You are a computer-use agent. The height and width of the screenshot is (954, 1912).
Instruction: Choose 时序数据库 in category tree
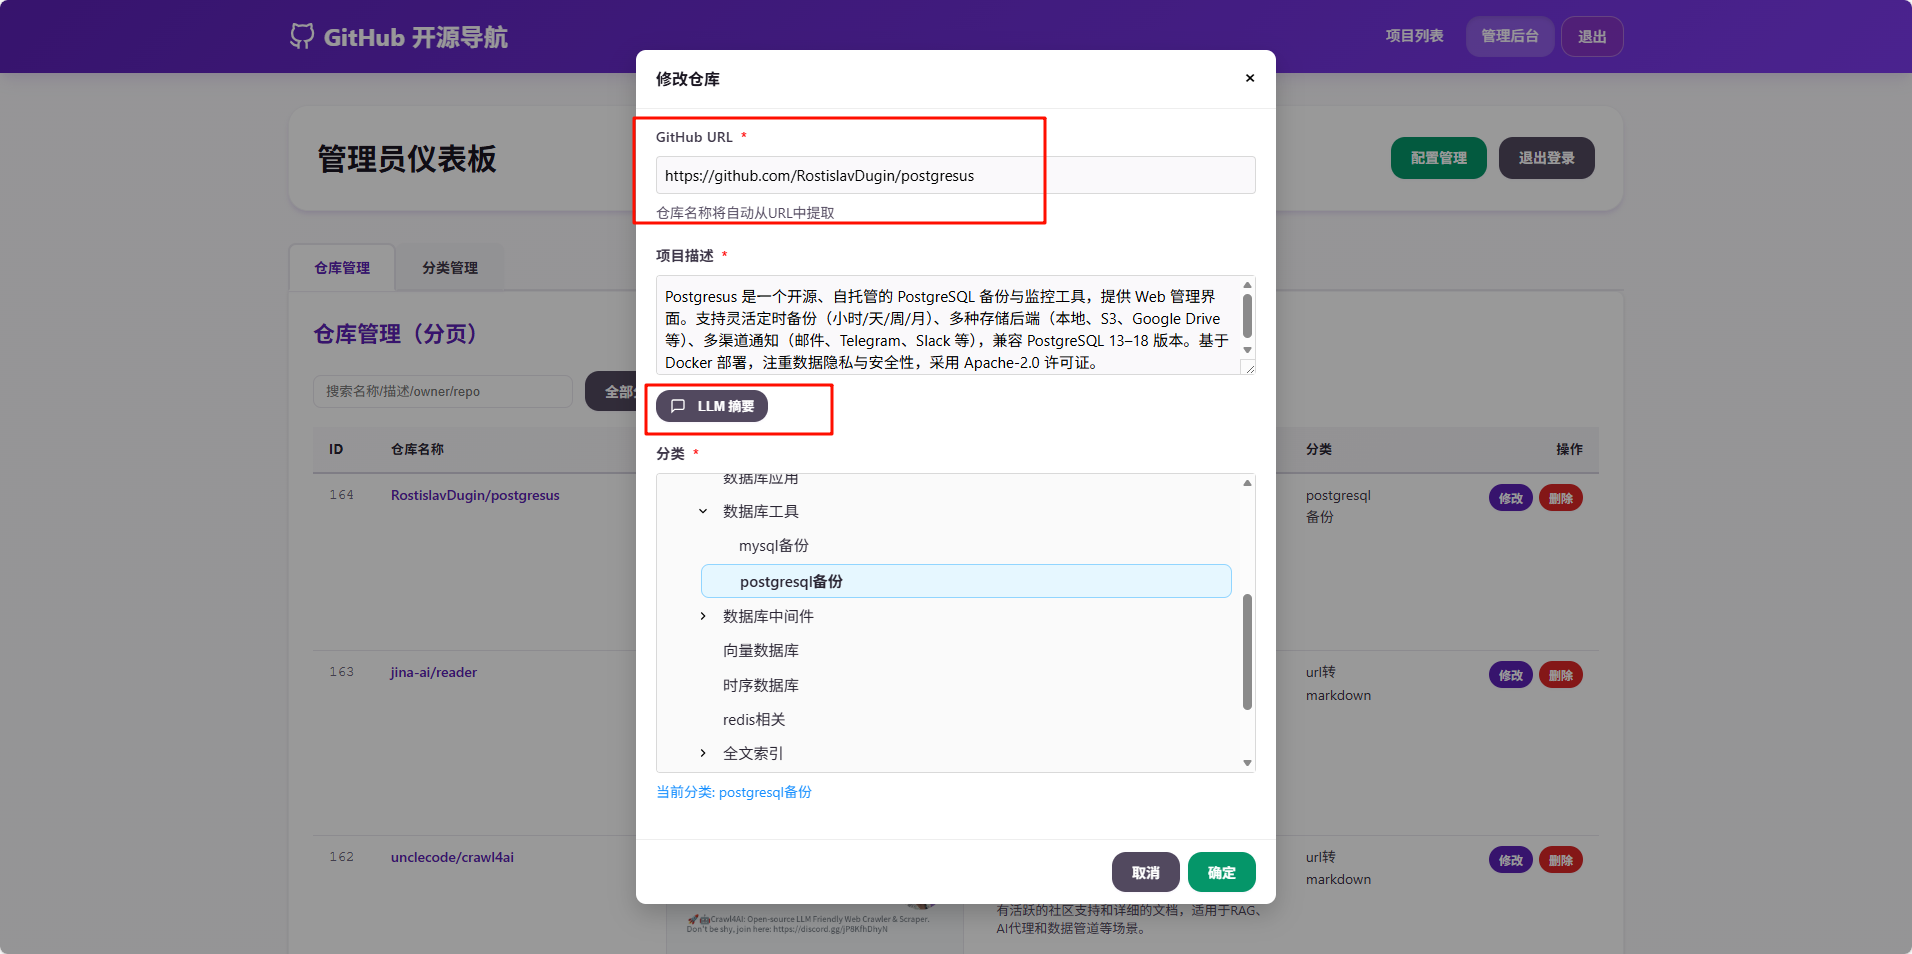760,685
